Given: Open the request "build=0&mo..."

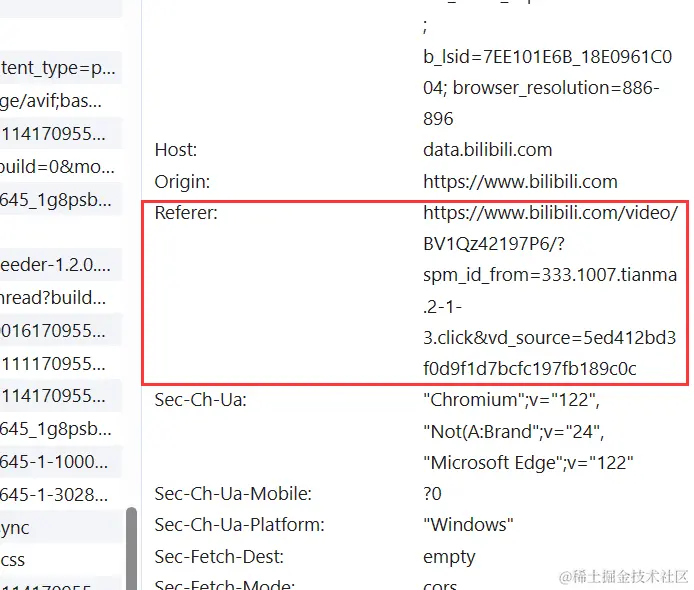Looking at the screenshot, I should tap(61, 166).
